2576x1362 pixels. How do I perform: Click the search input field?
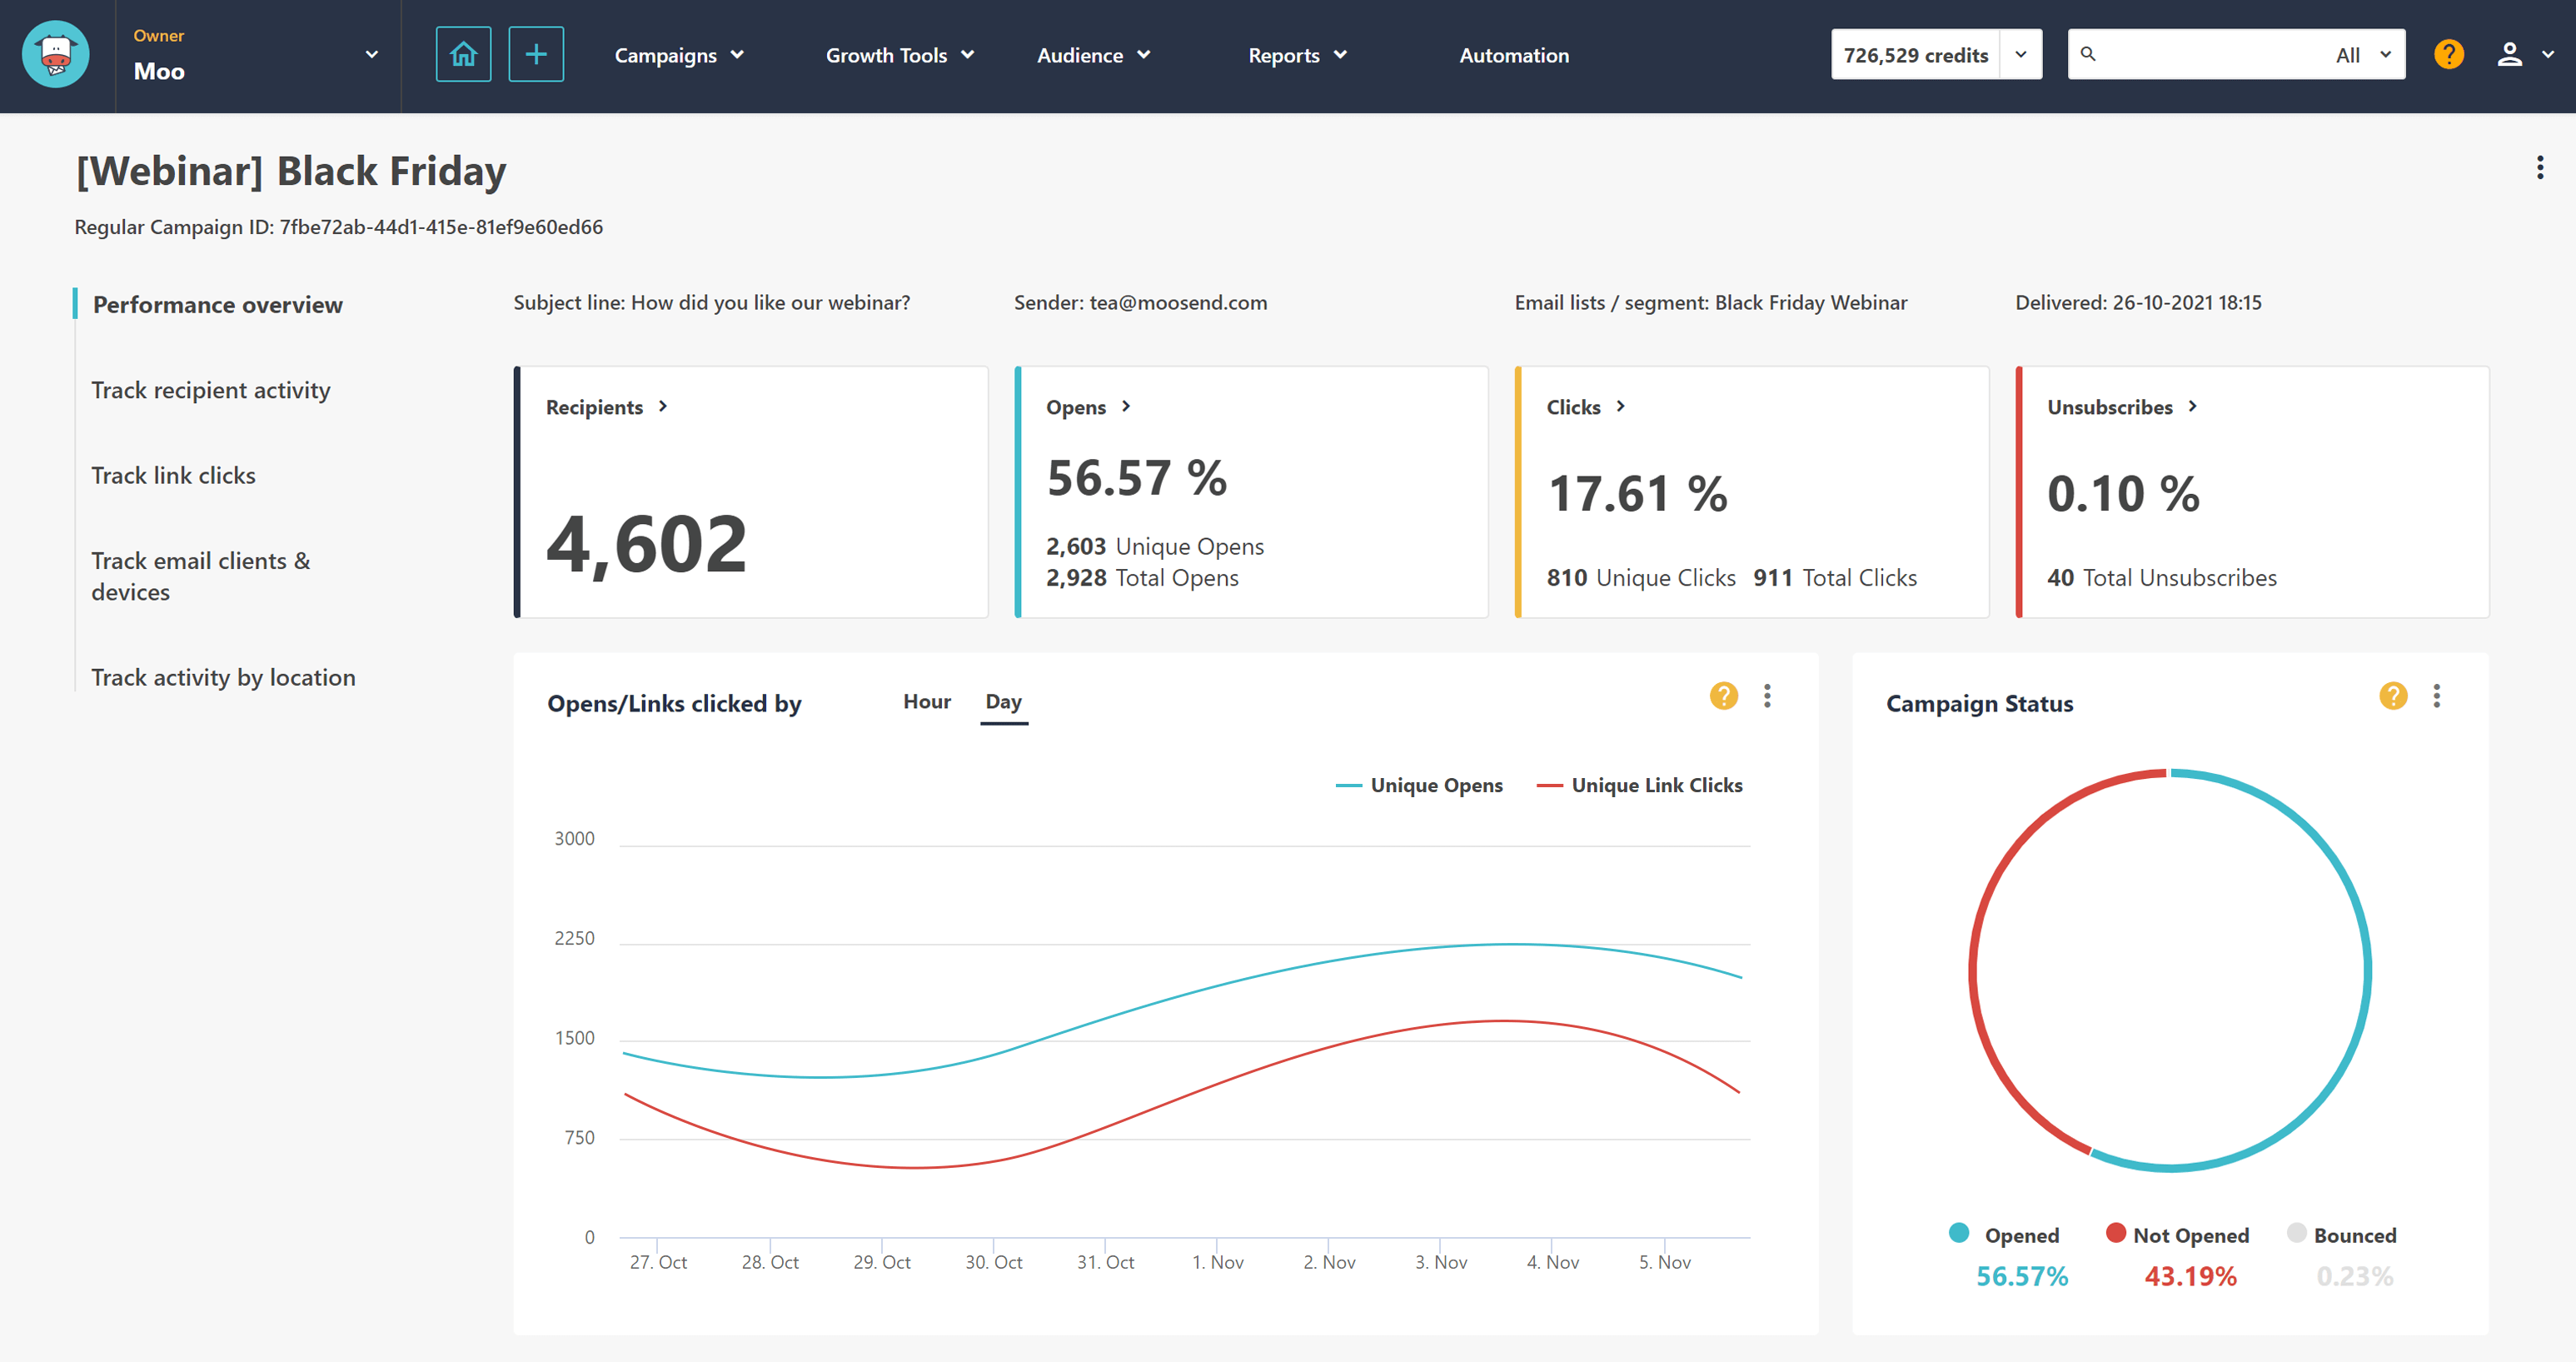[2198, 54]
